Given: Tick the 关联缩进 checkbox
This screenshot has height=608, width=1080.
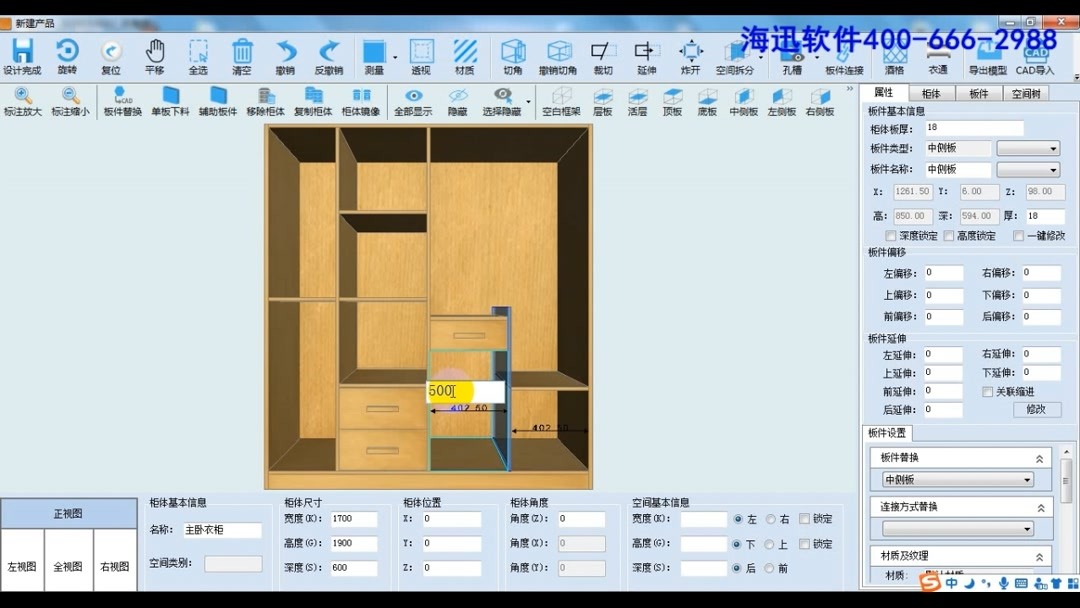Looking at the screenshot, I should click(x=988, y=390).
